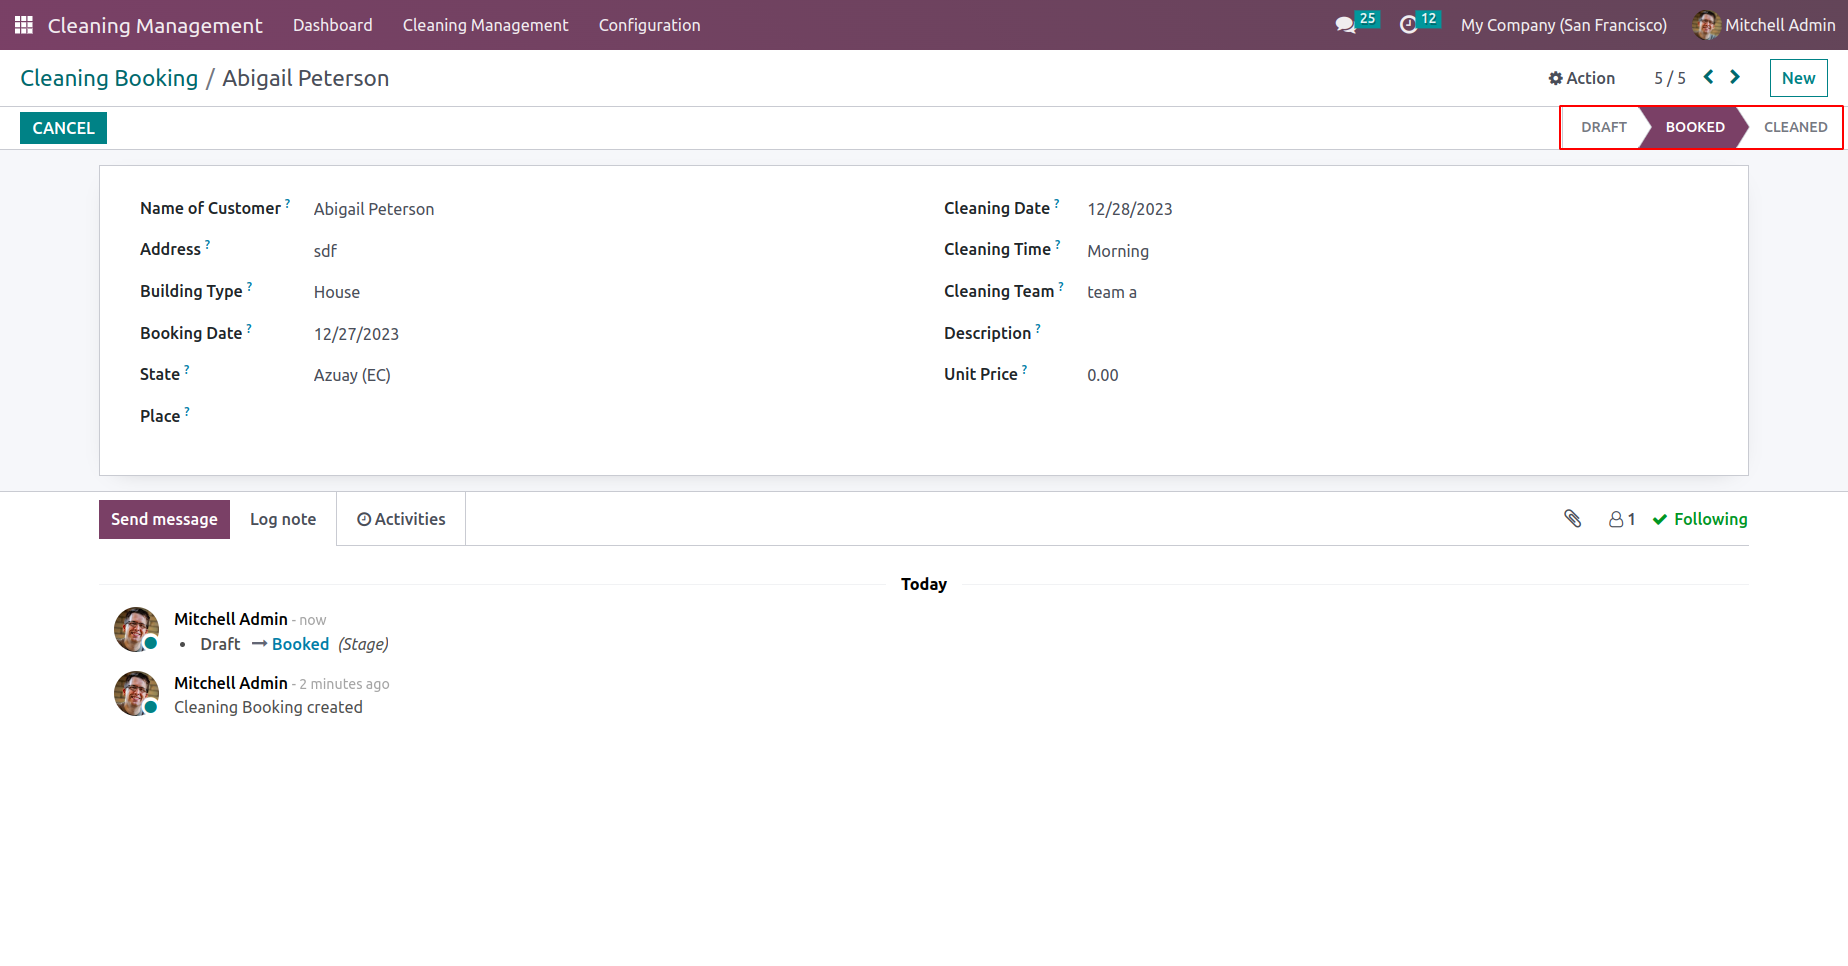Click the Cleaning Date value 12/28/2023
1848x966 pixels.
click(1130, 209)
